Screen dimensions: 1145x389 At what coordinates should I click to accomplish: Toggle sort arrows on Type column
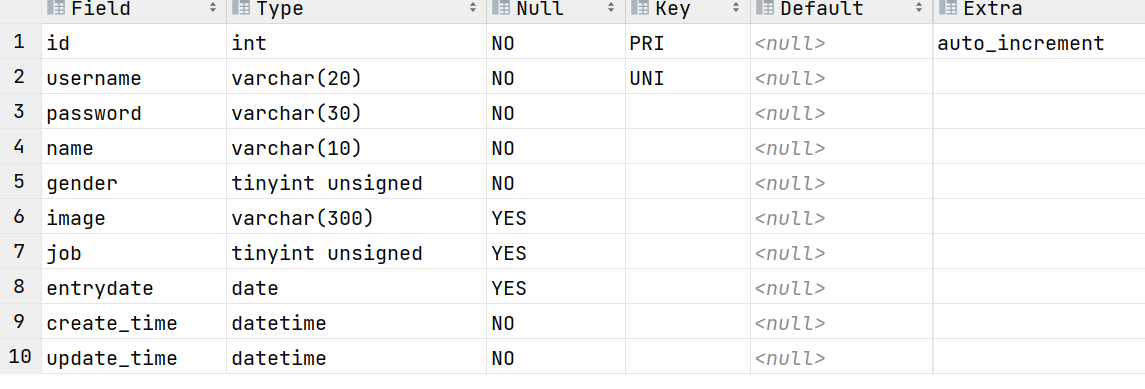pyautogui.click(x=473, y=8)
